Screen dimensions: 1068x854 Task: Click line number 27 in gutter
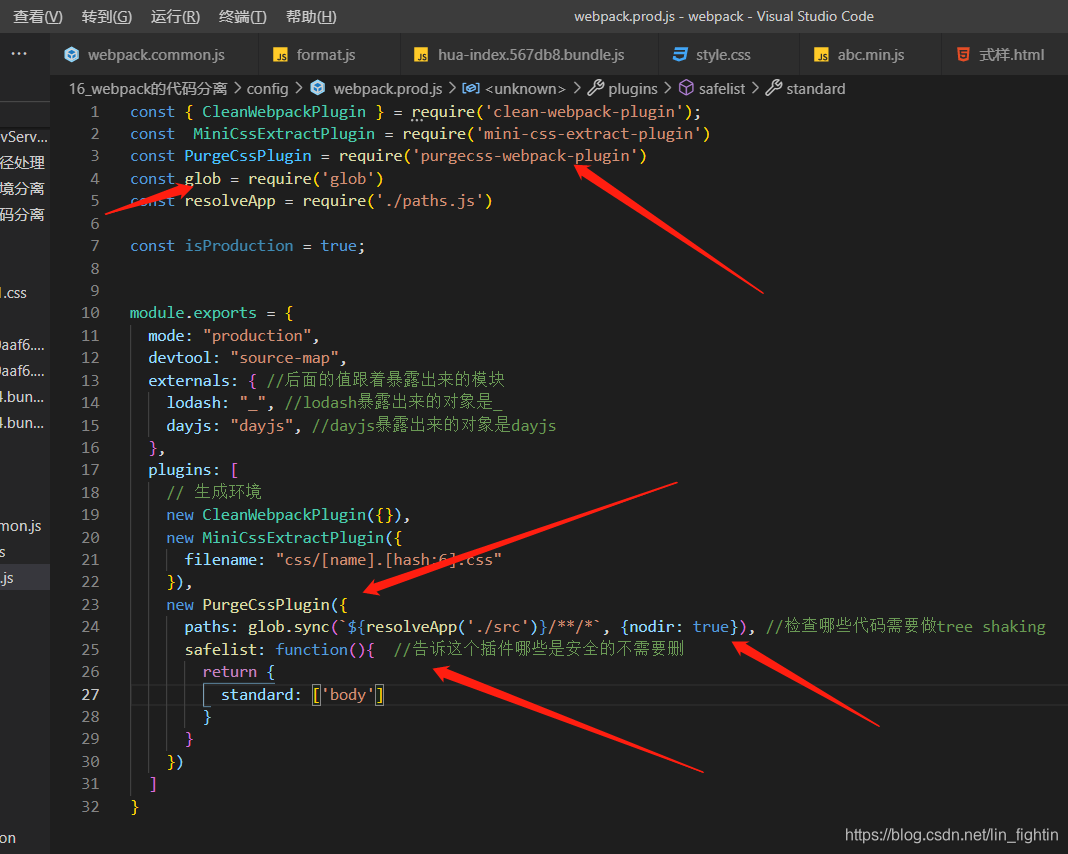click(x=91, y=695)
